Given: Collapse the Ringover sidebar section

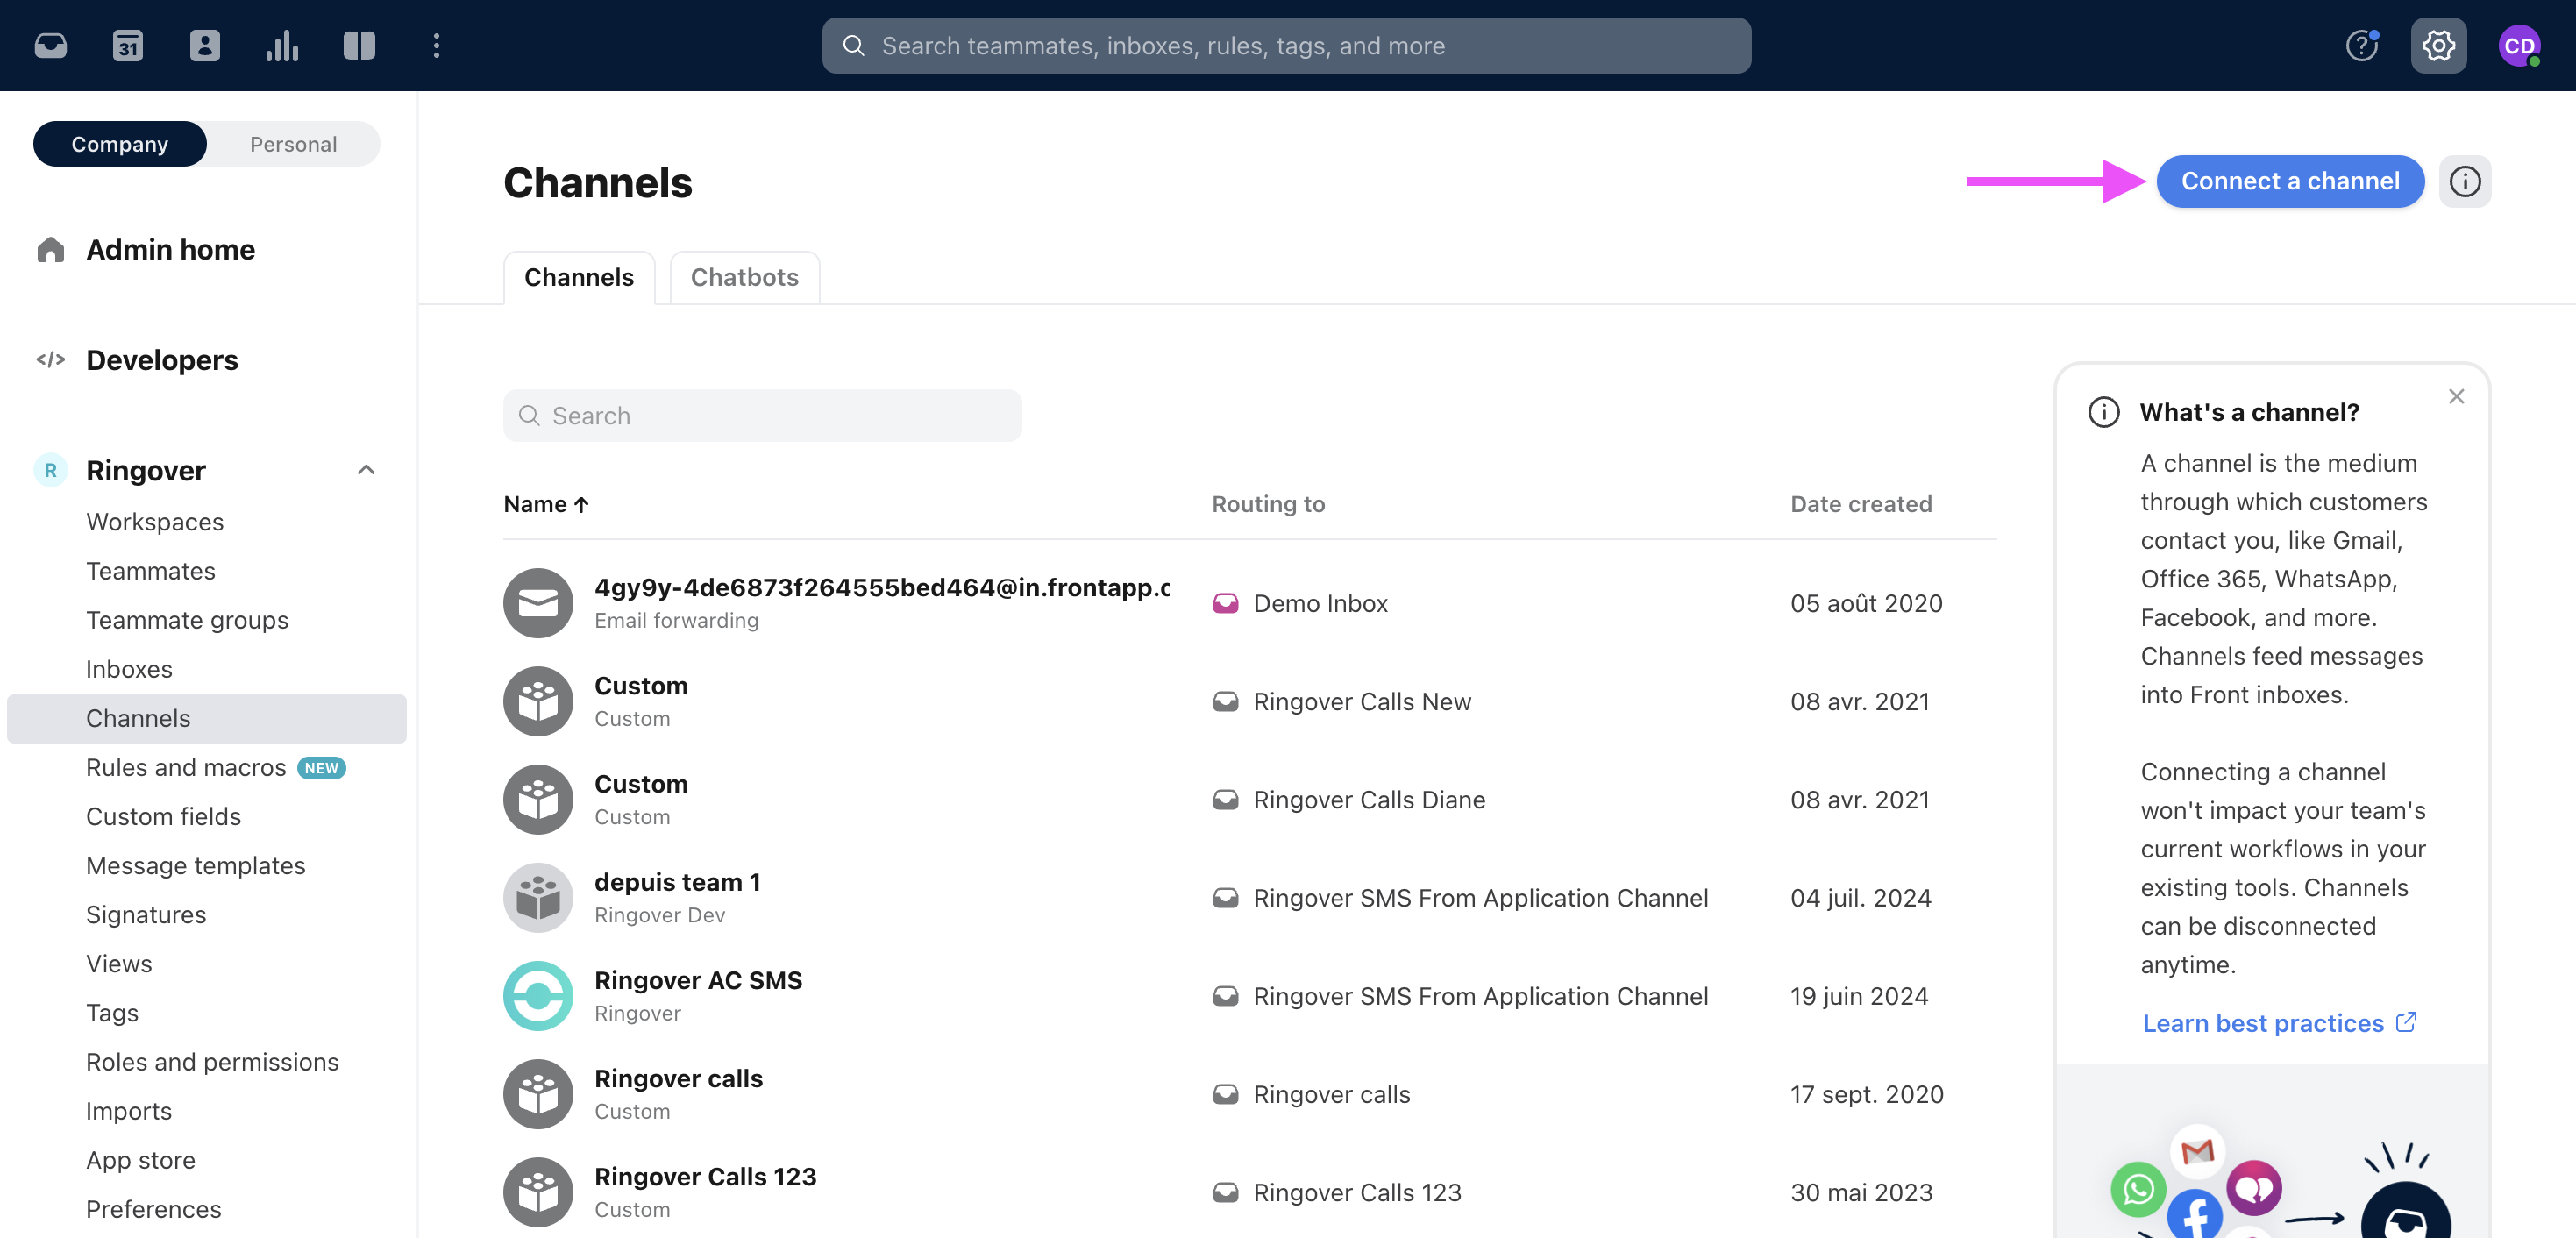Looking at the screenshot, I should click(x=366, y=470).
